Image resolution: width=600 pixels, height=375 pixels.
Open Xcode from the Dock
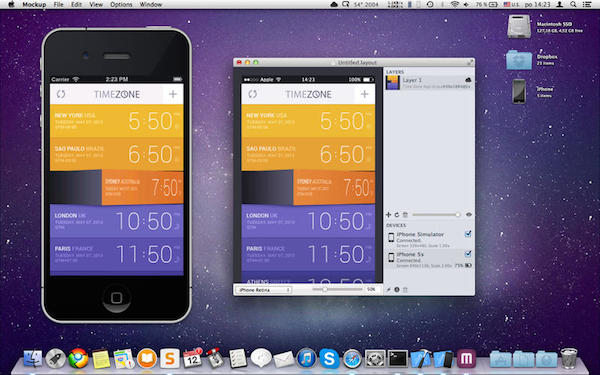[421, 359]
